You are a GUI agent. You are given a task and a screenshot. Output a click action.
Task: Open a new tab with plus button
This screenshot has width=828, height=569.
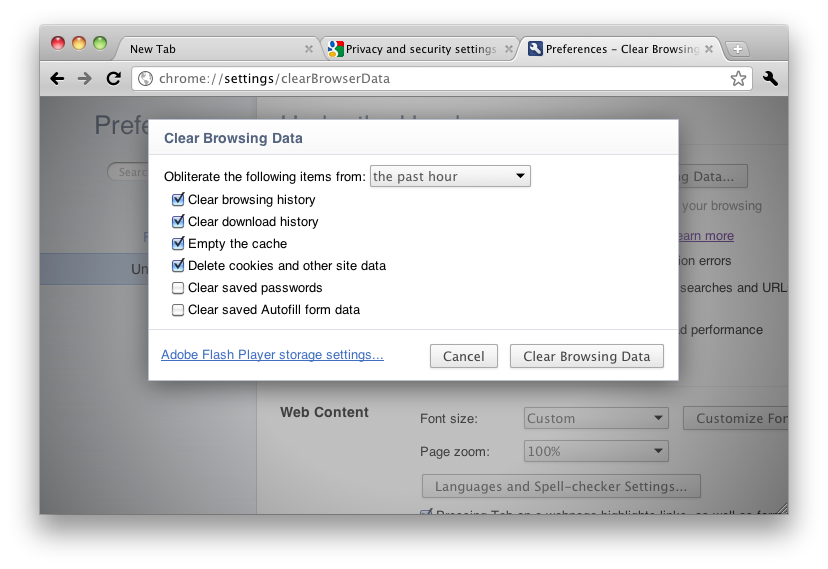coord(737,49)
